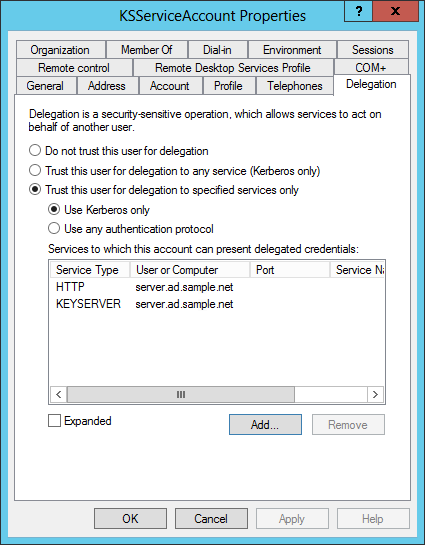Switch to the COM+ tab
Screen dimensions: 426x545
click(371, 68)
